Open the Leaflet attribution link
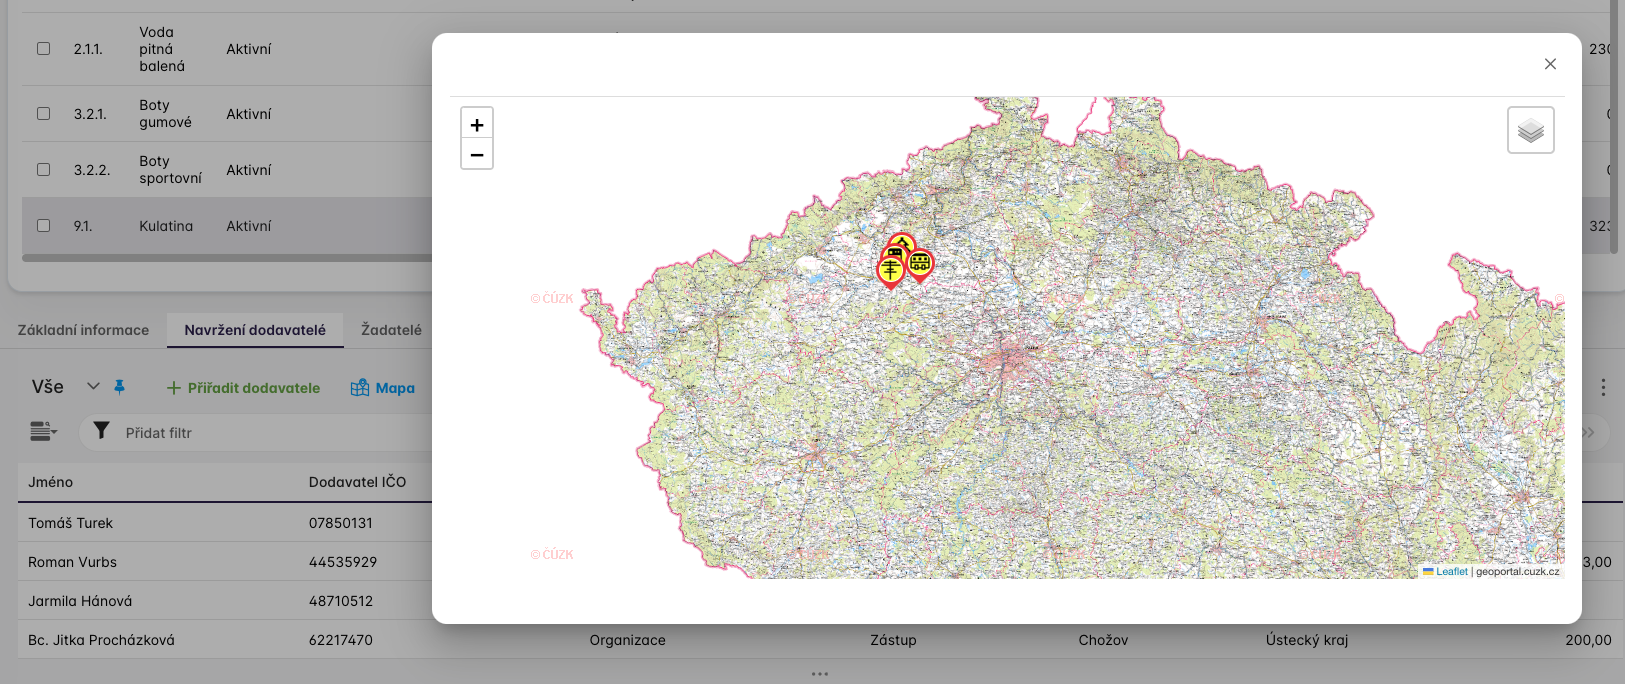 pos(1451,572)
